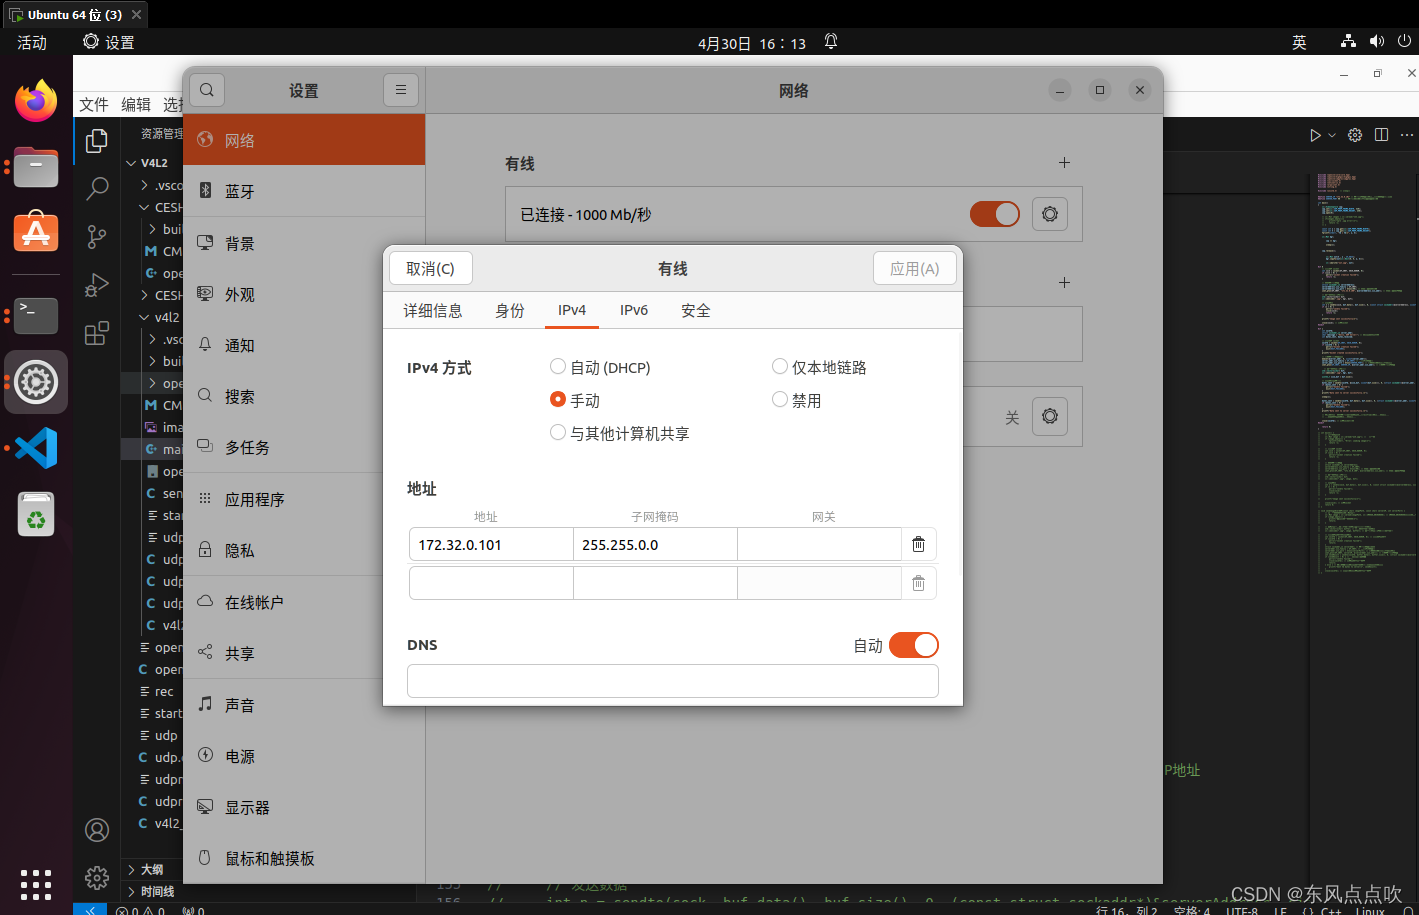
Task: Click the 取消(C) button
Action: 430,268
